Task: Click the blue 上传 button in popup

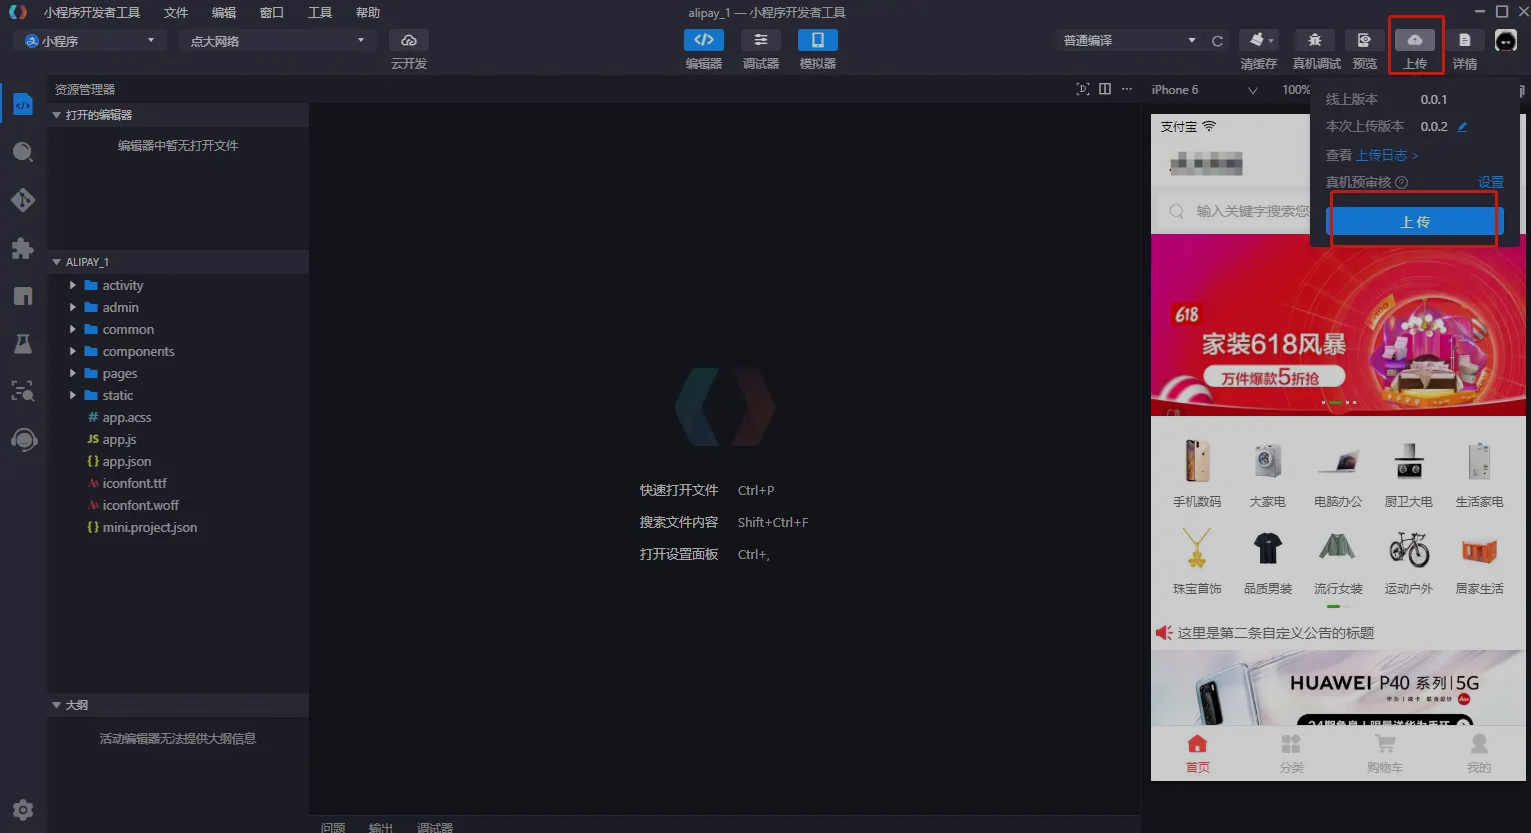Action: [1415, 222]
